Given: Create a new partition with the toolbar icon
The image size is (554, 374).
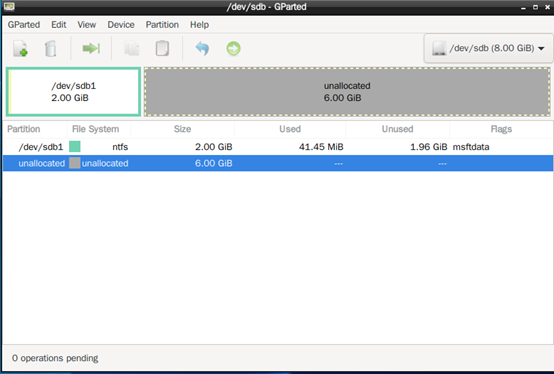Looking at the screenshot, I should (x=20, y=48).
